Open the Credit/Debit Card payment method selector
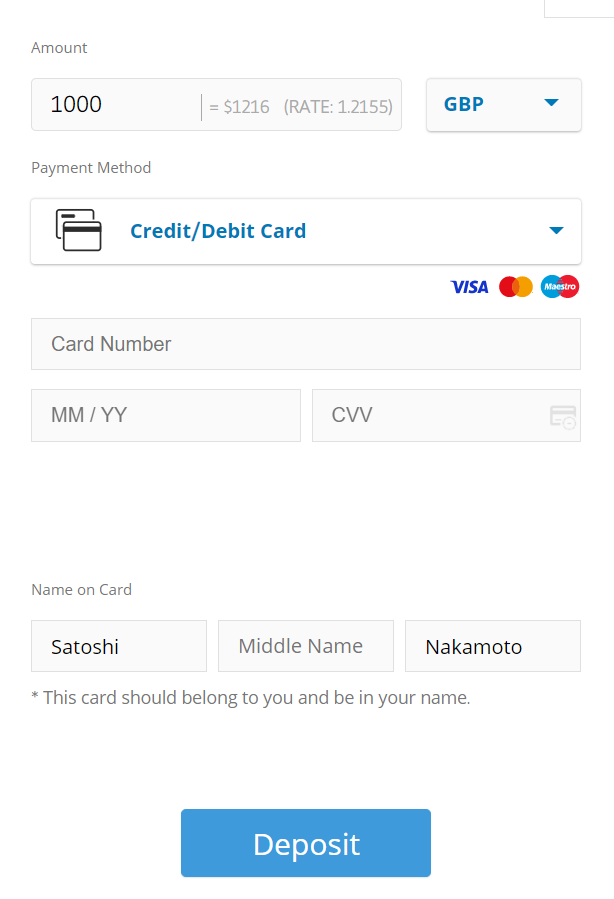This screenshot has width=614, height=899. 306,232
